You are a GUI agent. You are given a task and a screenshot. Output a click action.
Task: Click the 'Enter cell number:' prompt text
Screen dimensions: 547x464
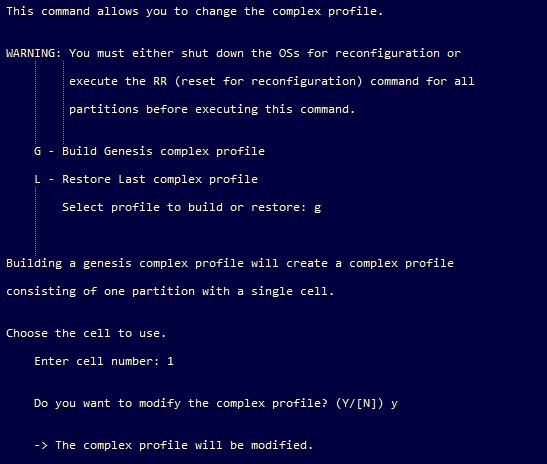[97, 361]
